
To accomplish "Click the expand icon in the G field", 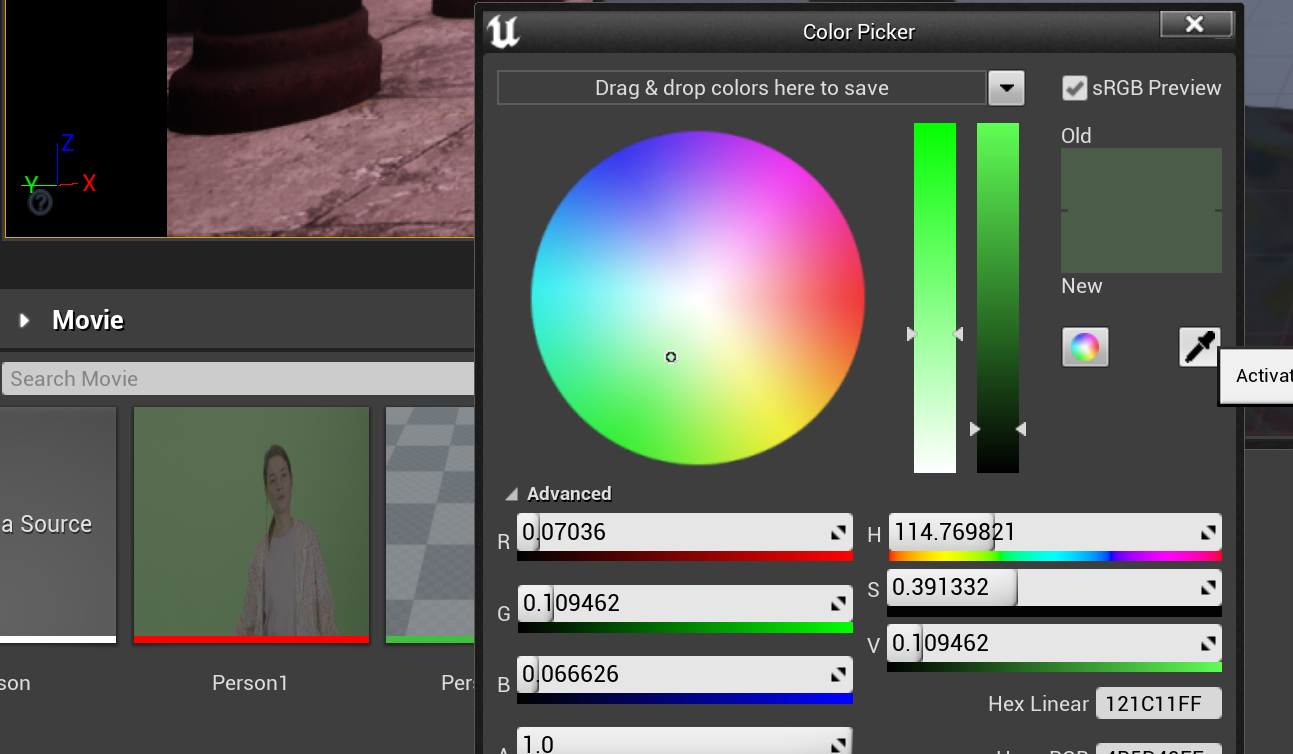I will 839,604.
